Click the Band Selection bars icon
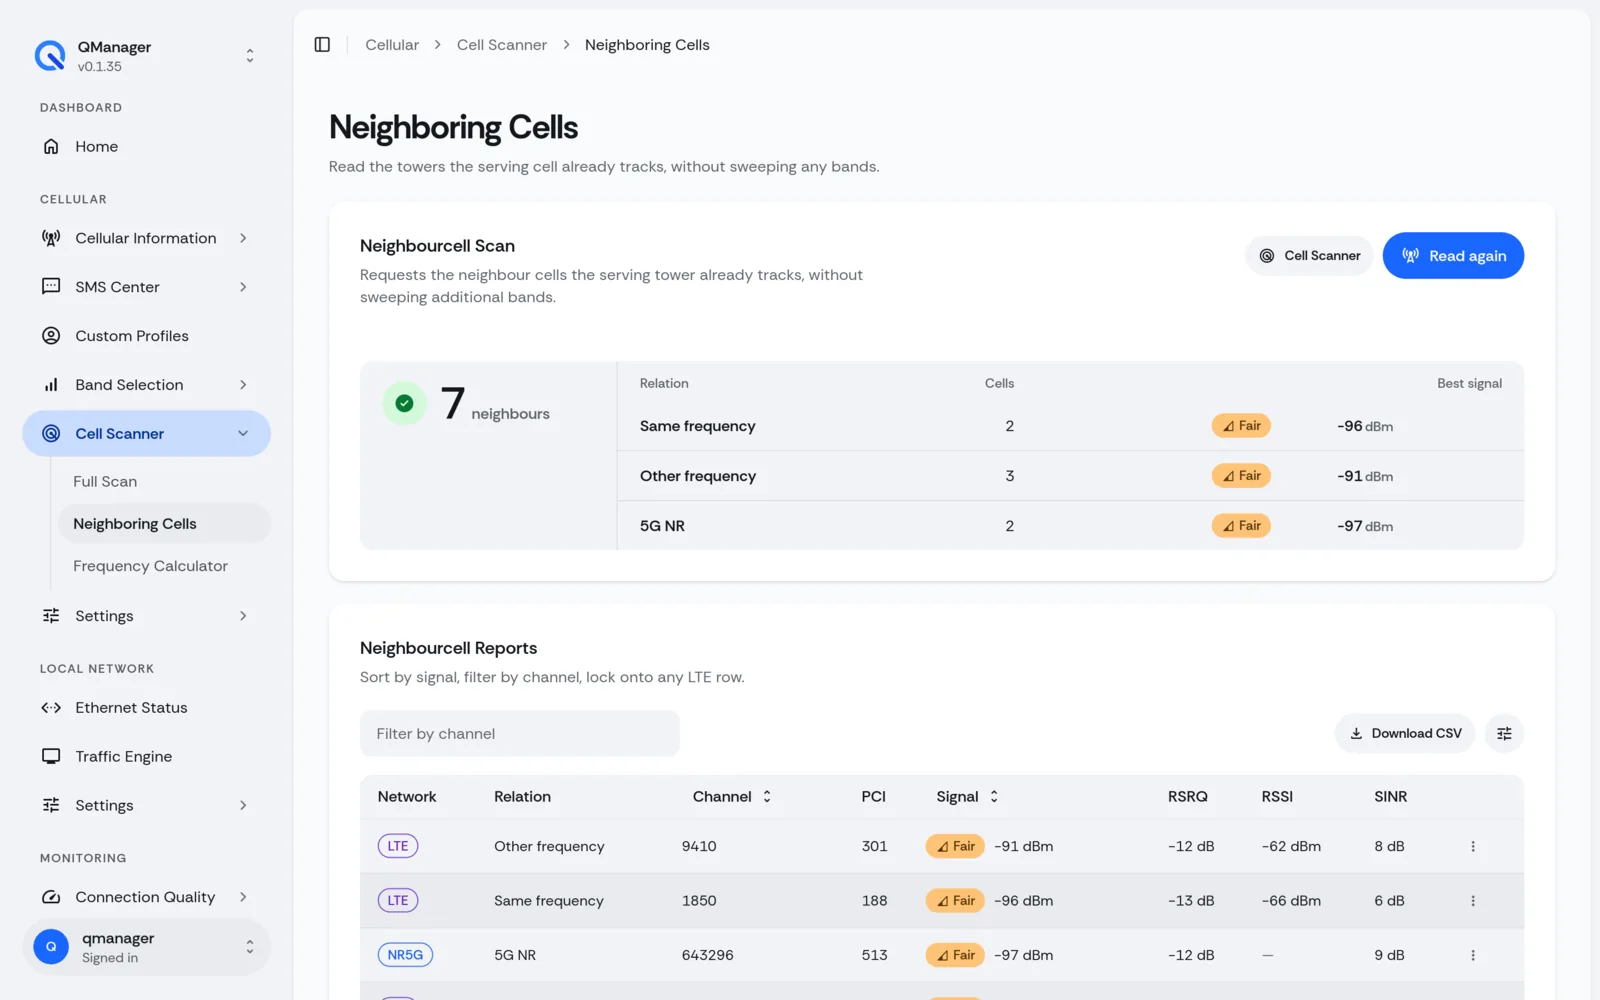Image resolution: width=1600 pixels, height=1000 pixels. click(51, 385)
